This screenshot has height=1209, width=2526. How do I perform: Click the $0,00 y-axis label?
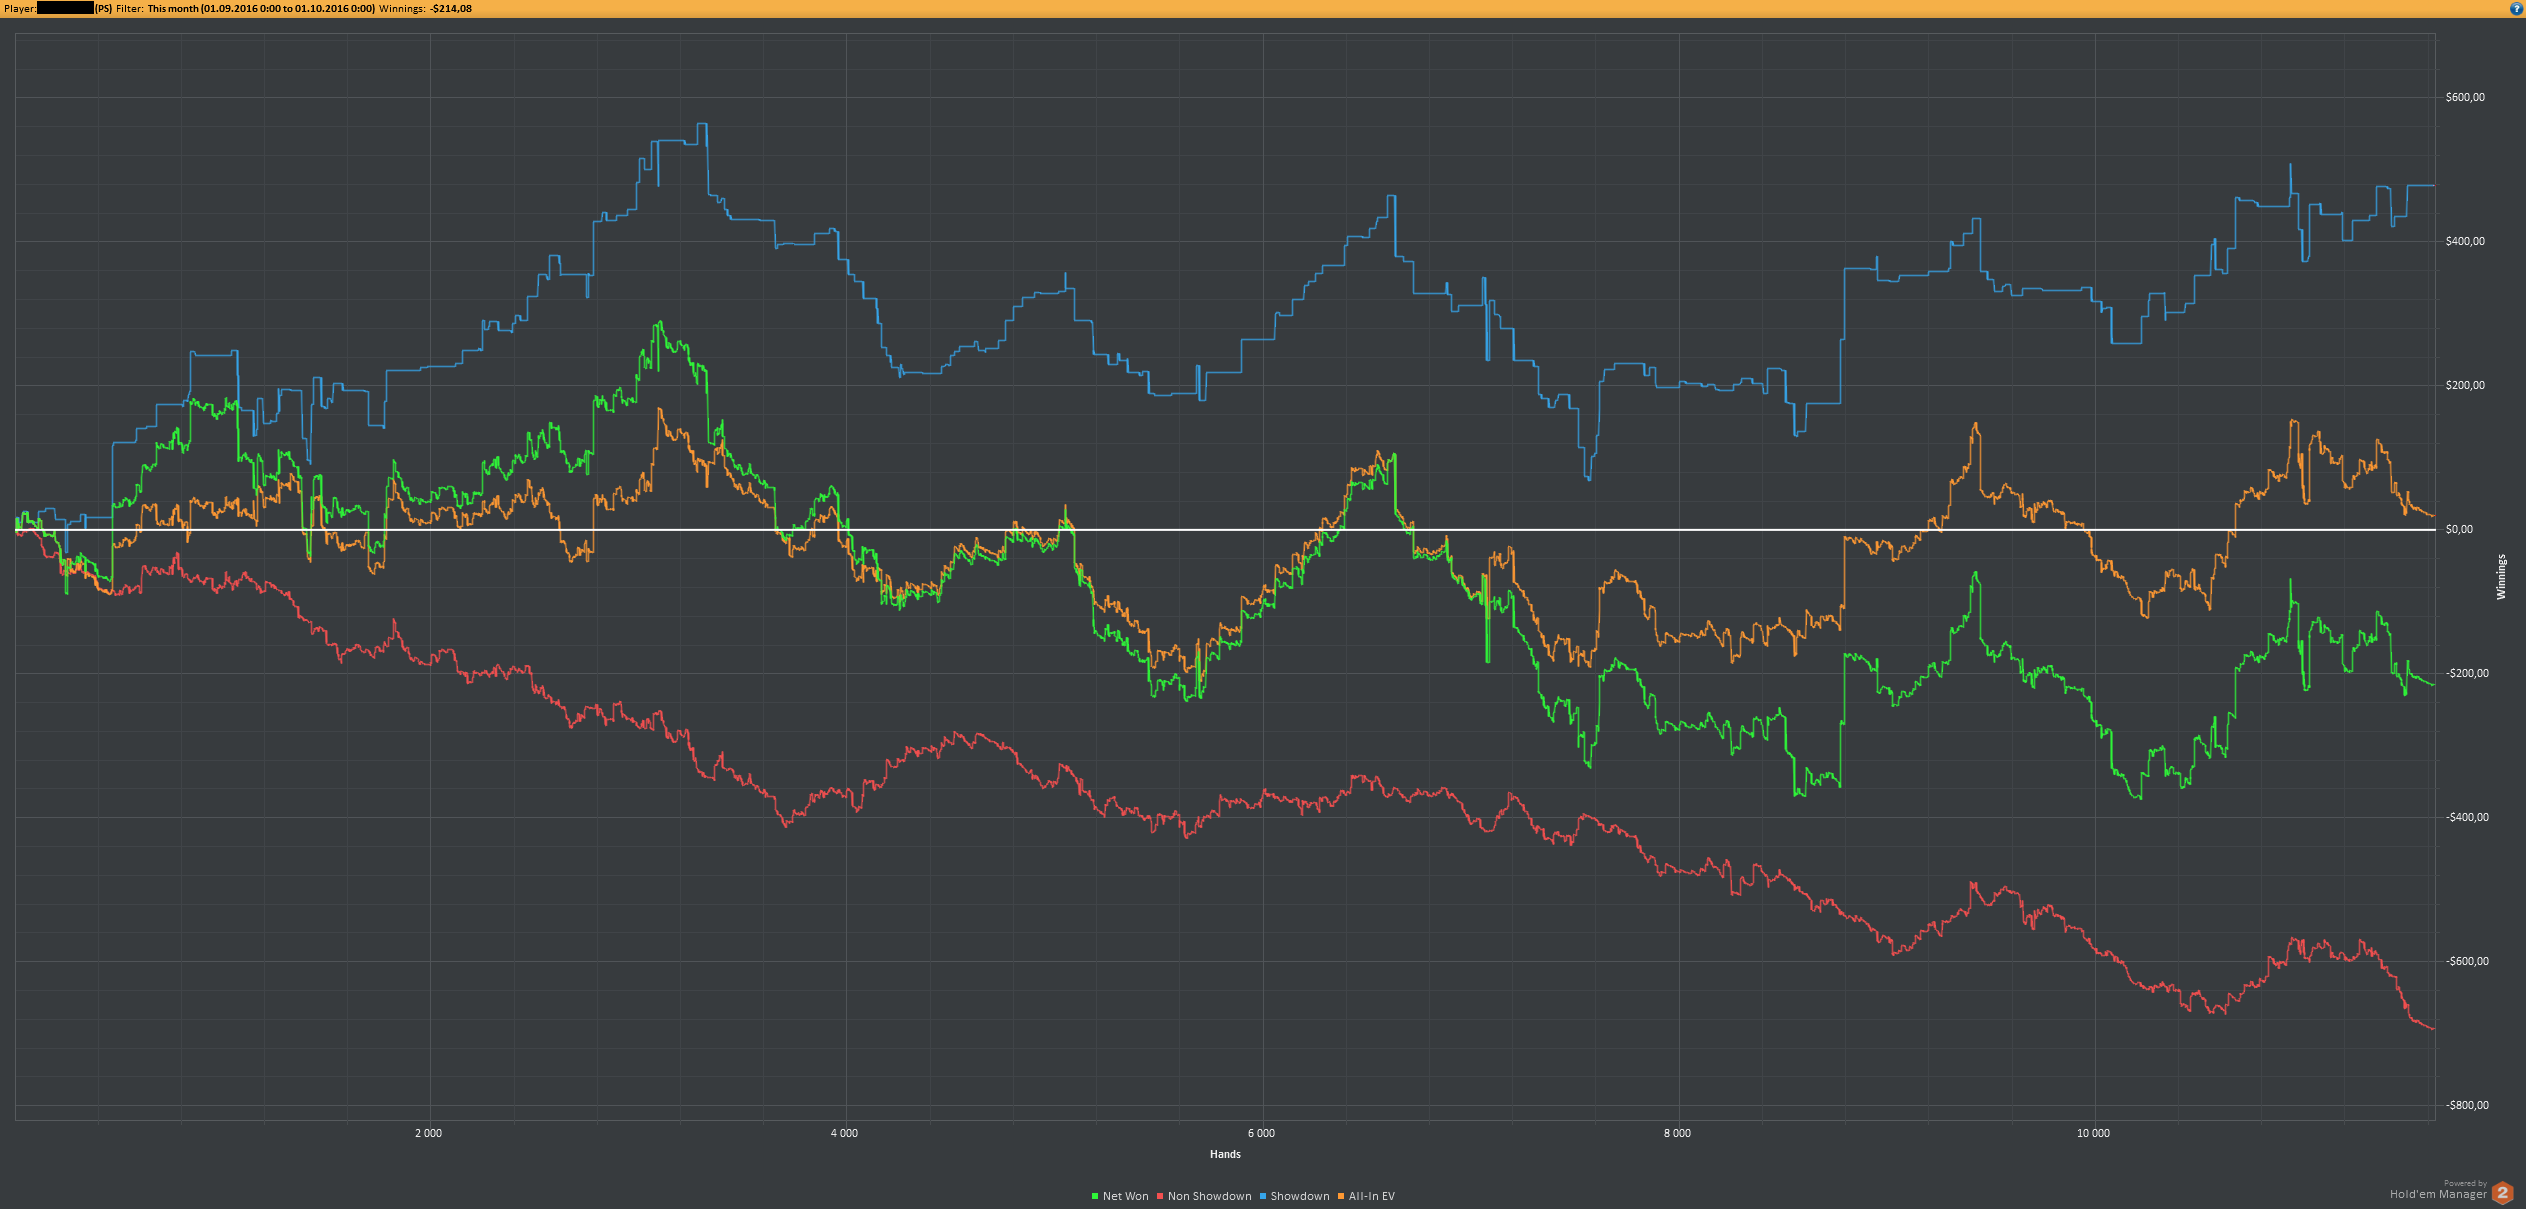pyautogui.click(x=2458, y=529)
